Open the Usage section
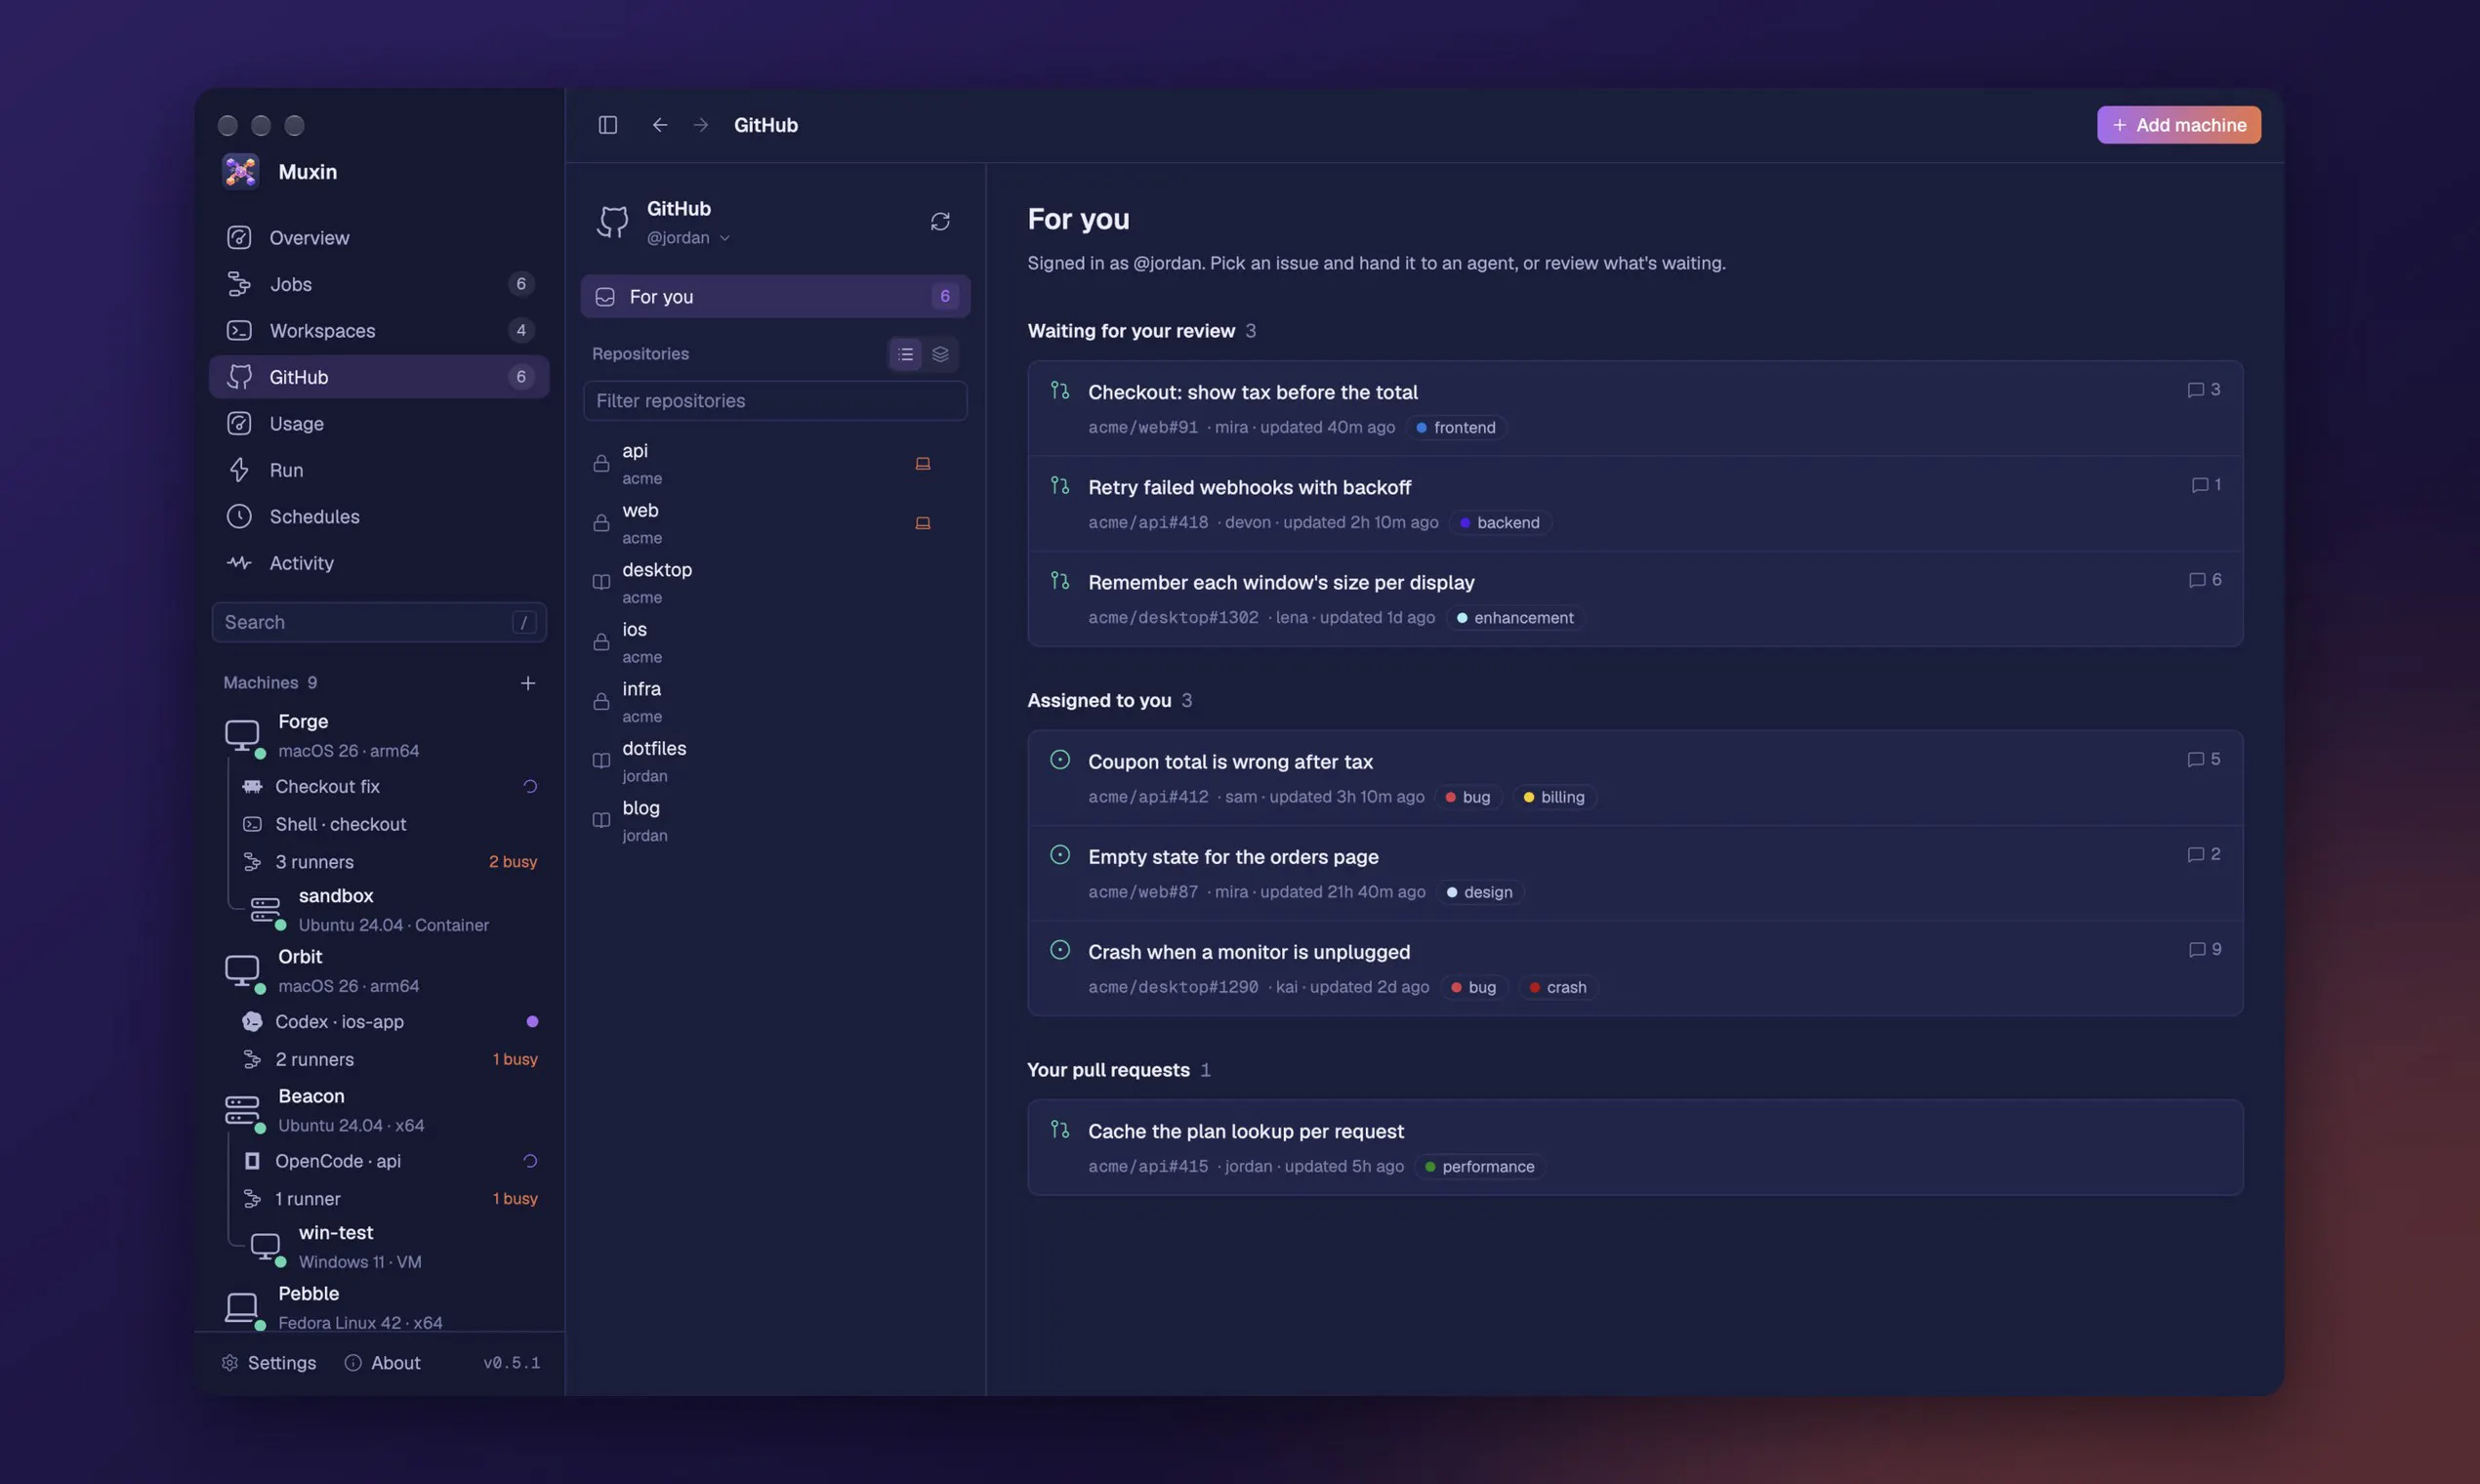The width and height of the screenshot is (2480, 1484). [x=379, y=423]
